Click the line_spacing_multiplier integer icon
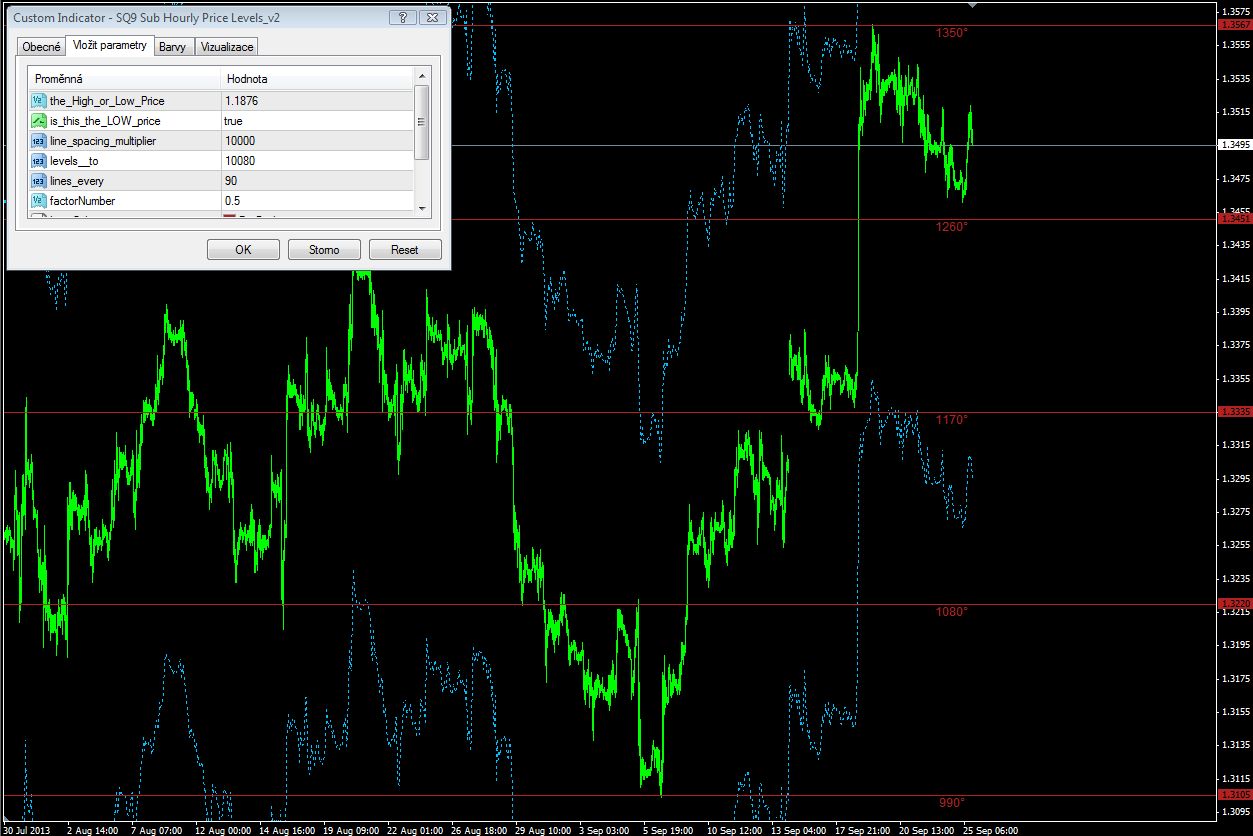 [x=39, y=141]
